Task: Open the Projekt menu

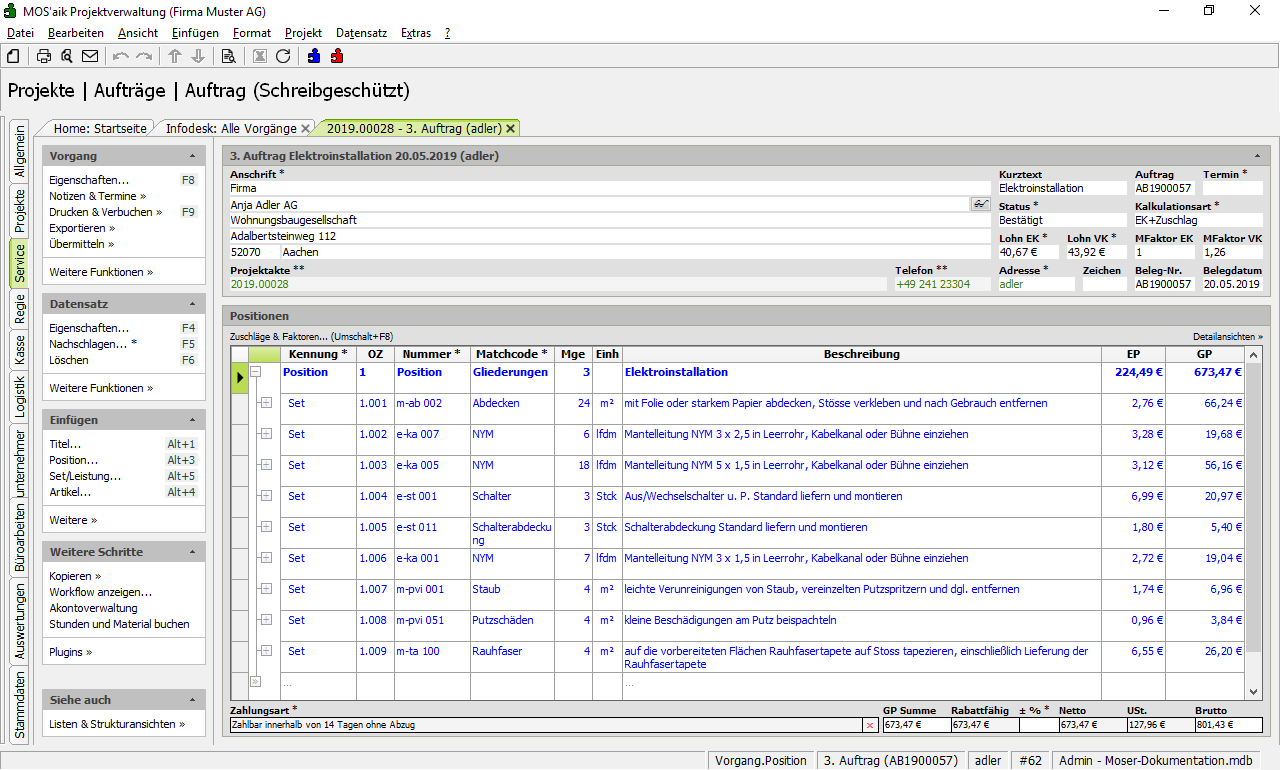Action: click(x=303, y=33)
